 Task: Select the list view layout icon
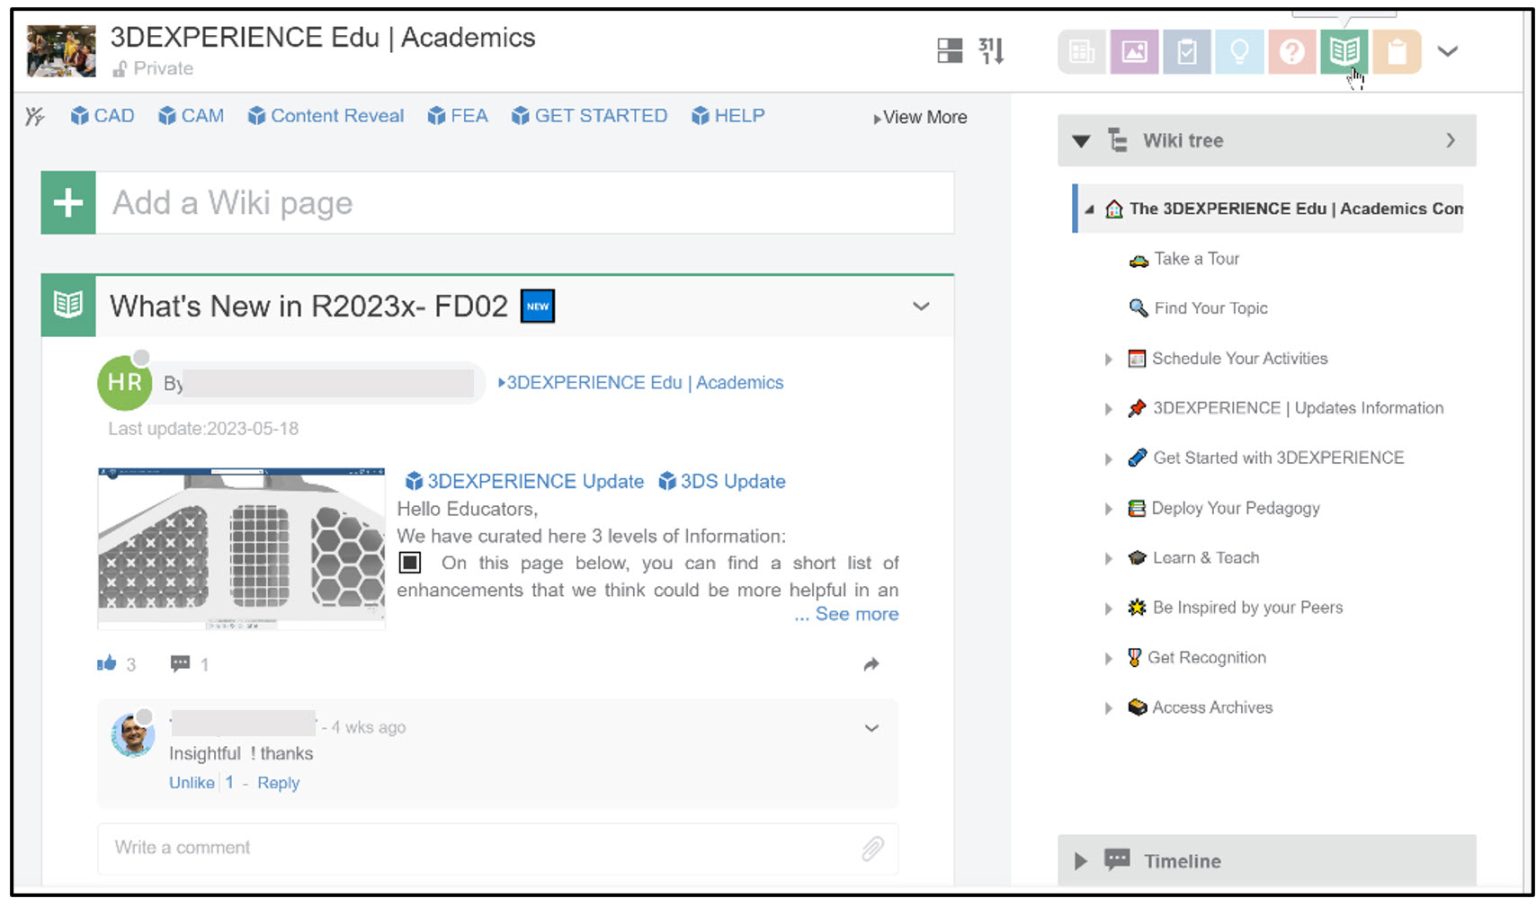[x=949, y=51]
